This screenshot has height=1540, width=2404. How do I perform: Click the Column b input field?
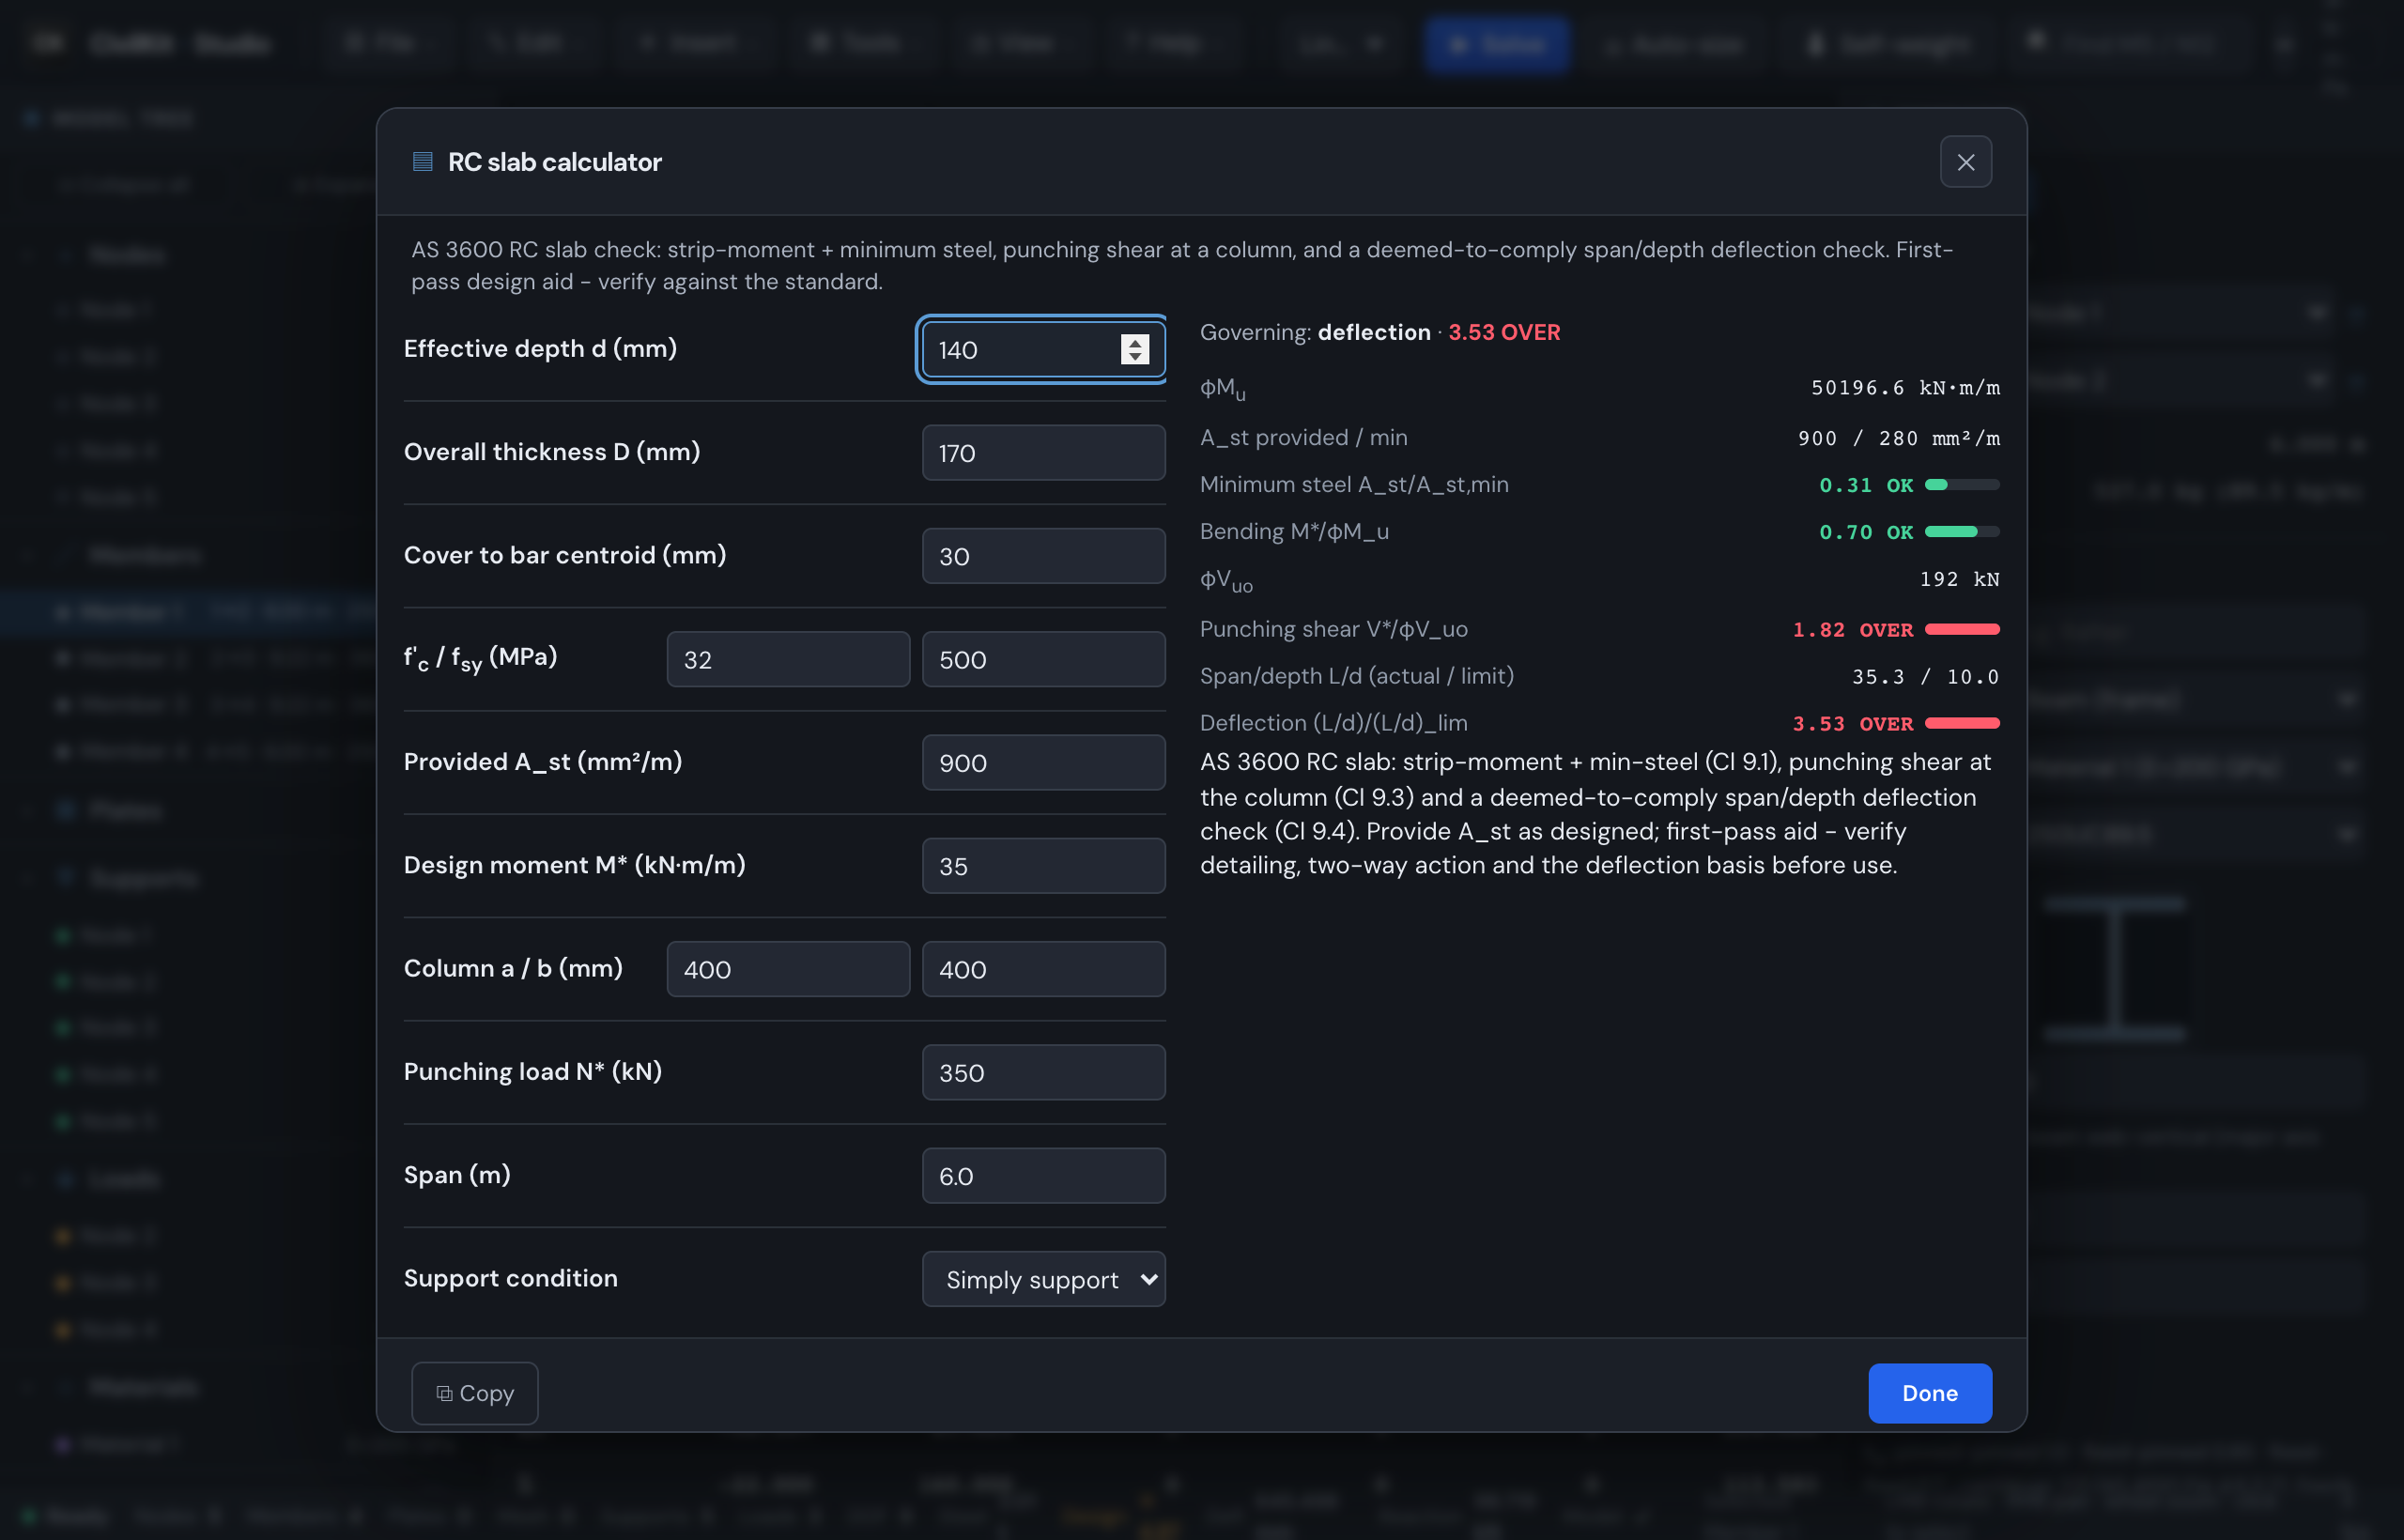coord(1043,969)
